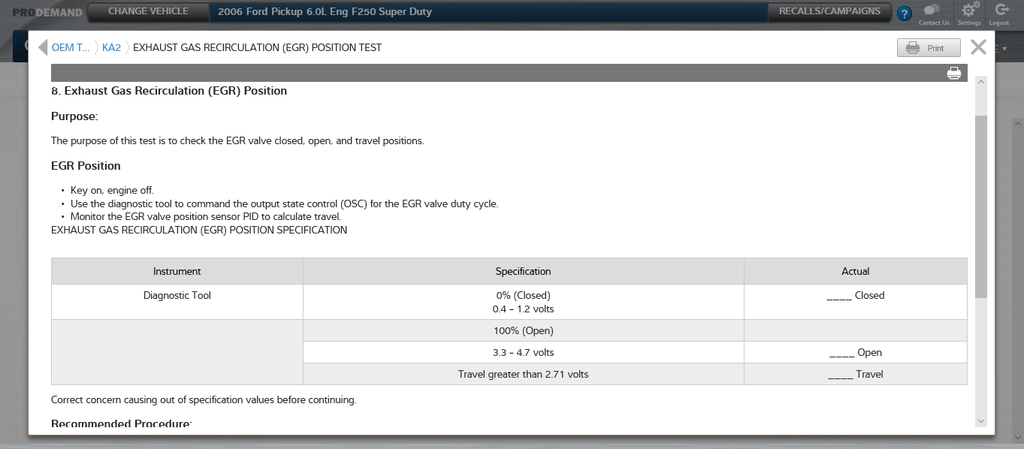Click the '____ Open' actual cell
Screen dimensions: 1024x449
click(856, 352)
